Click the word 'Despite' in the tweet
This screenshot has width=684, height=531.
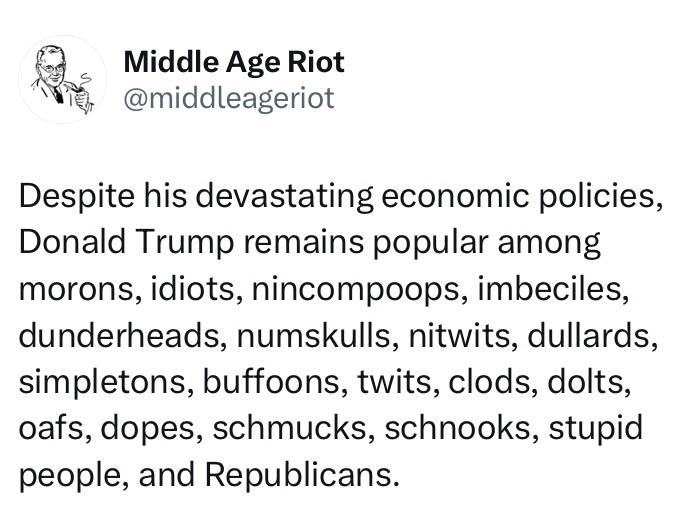[77, 198]
